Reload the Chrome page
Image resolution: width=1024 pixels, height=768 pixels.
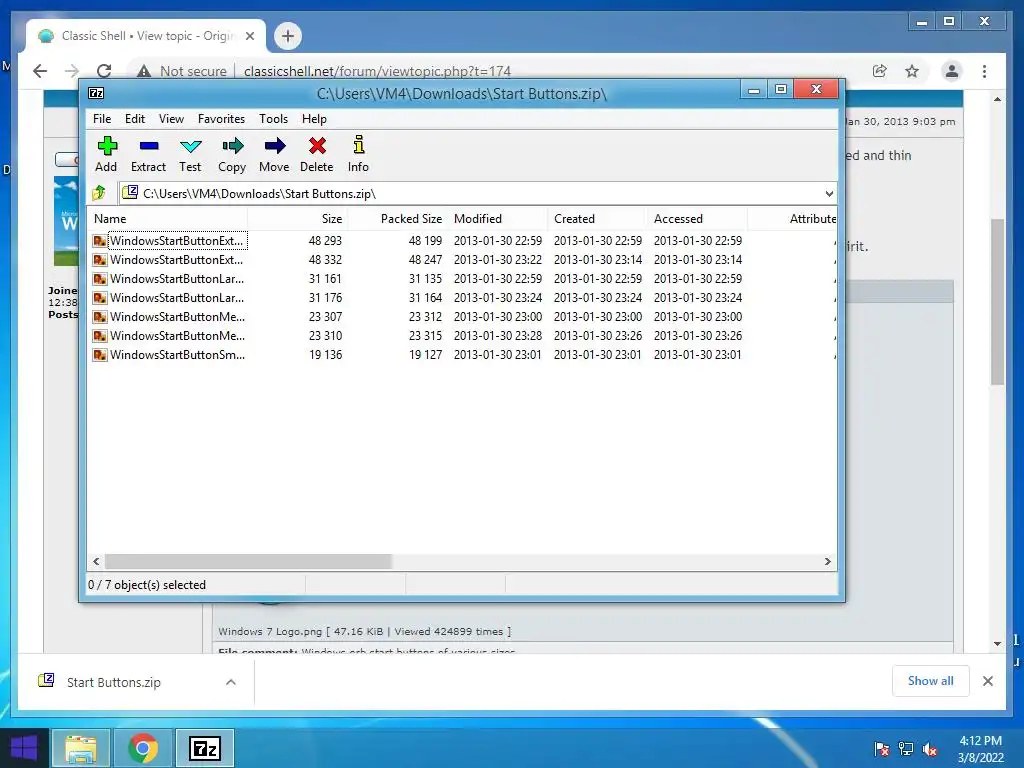tap(104, 71)
